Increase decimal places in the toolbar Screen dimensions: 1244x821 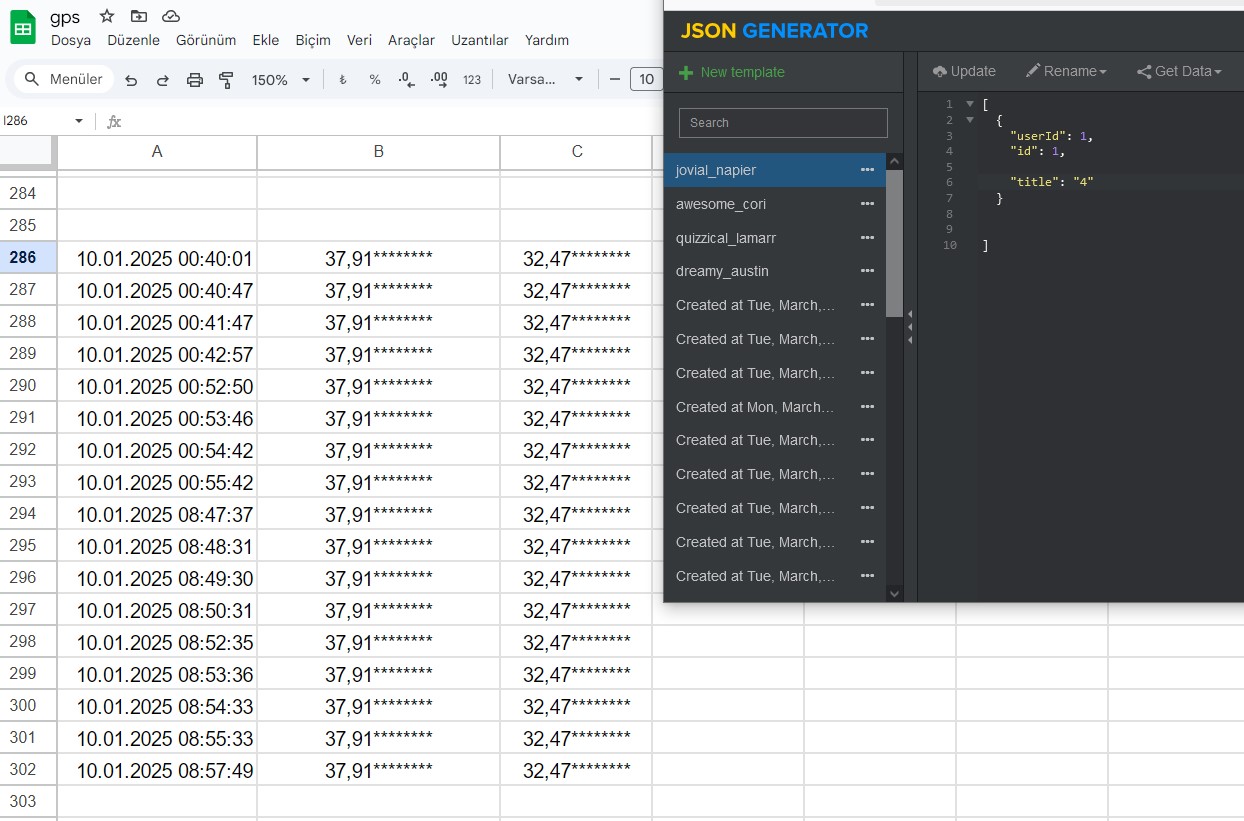[439, 80]
